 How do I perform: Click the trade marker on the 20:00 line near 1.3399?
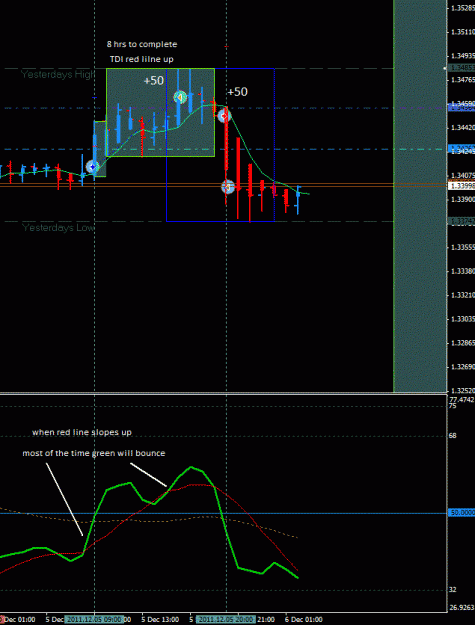pos(228,187)
